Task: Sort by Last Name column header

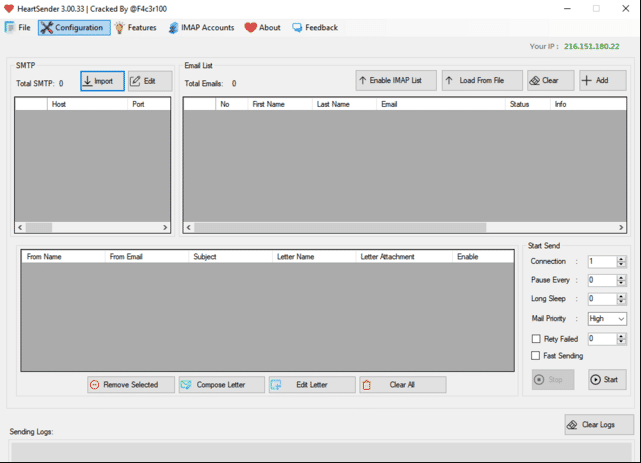Action: (x=344, y=104)
